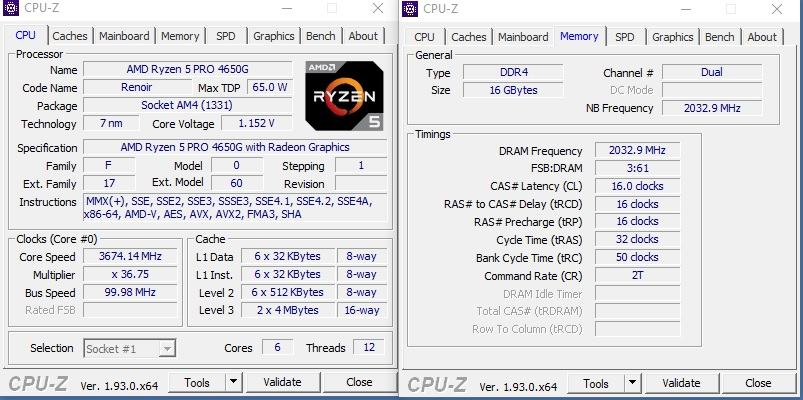Viewport: 803px width, 400px height.
Task: Open the Graphics tab in the left window
Action: [x=273, y=36]
